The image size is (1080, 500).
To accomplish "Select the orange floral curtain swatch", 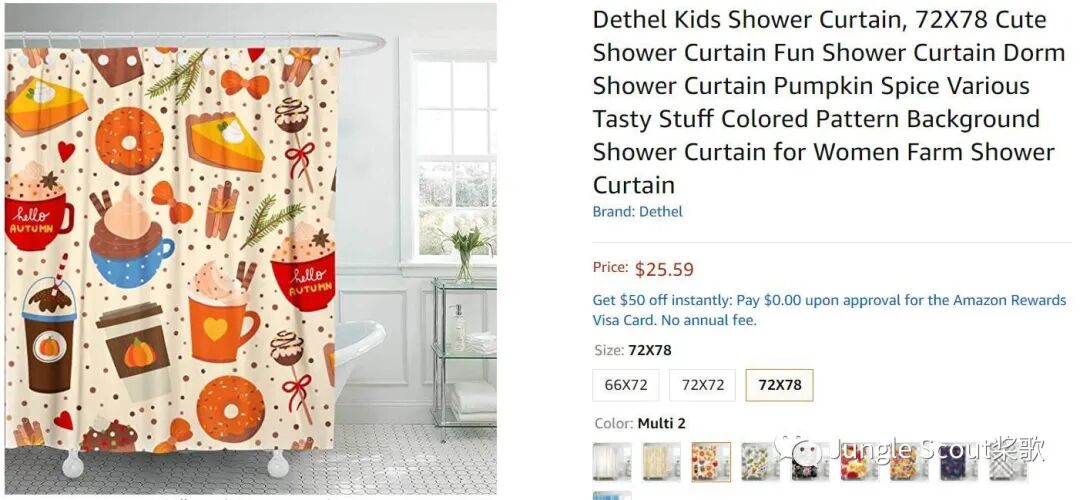I will point(909,461).
